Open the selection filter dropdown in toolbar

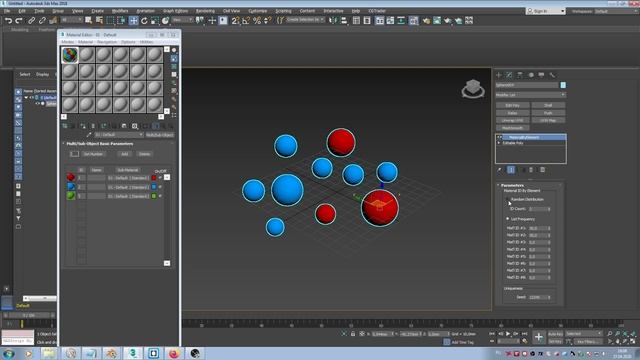click(72, 20)
